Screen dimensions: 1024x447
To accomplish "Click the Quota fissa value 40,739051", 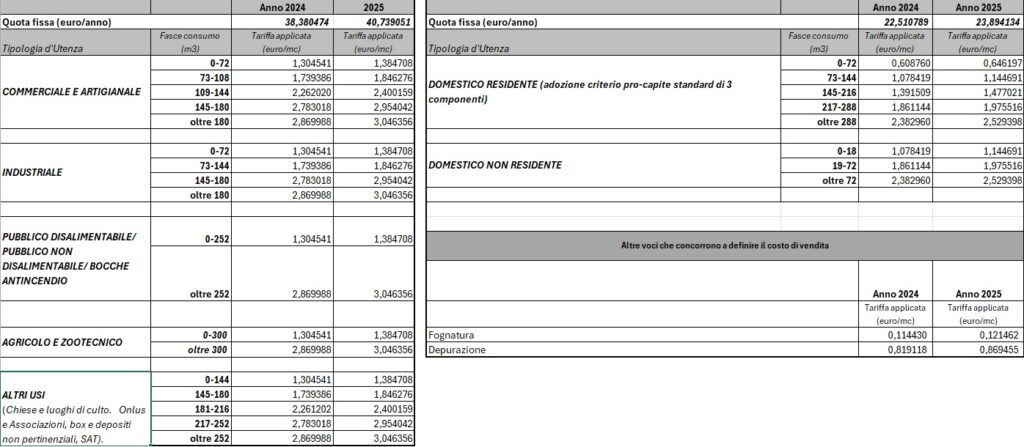I will 374,22.
